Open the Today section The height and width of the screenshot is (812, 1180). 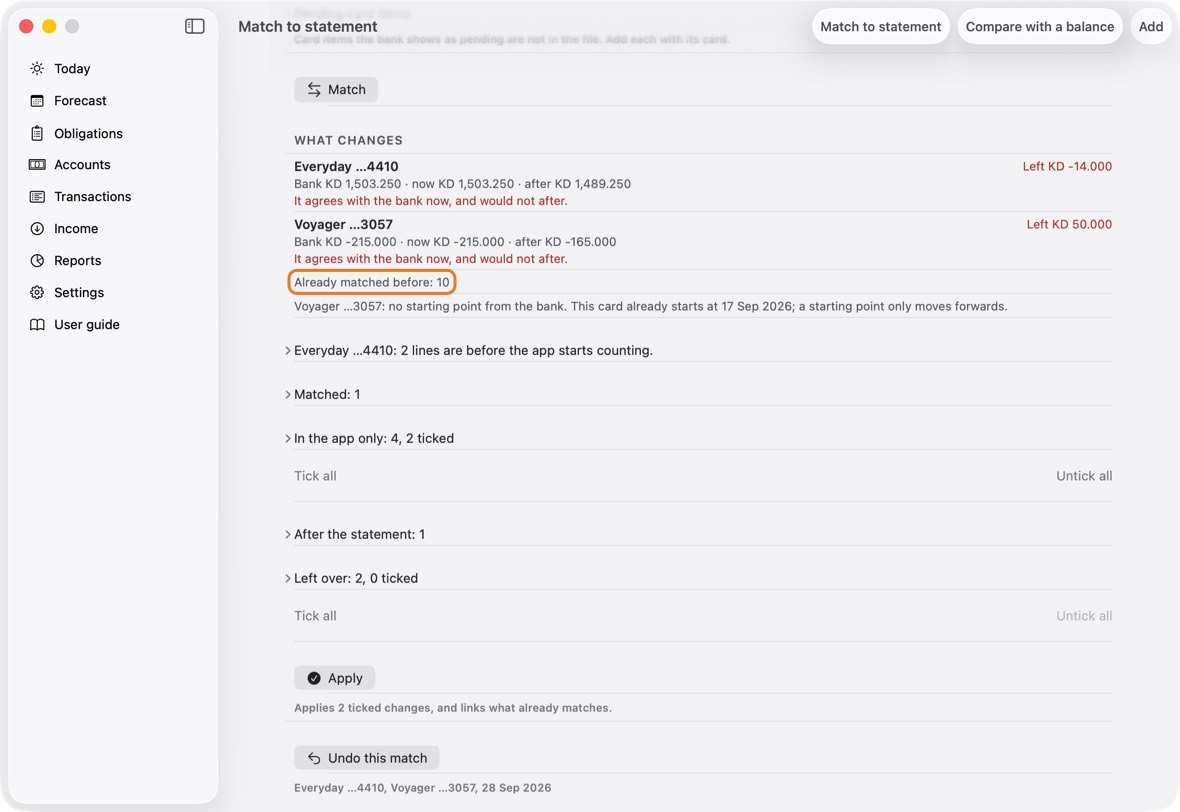[x=72, y=68]
